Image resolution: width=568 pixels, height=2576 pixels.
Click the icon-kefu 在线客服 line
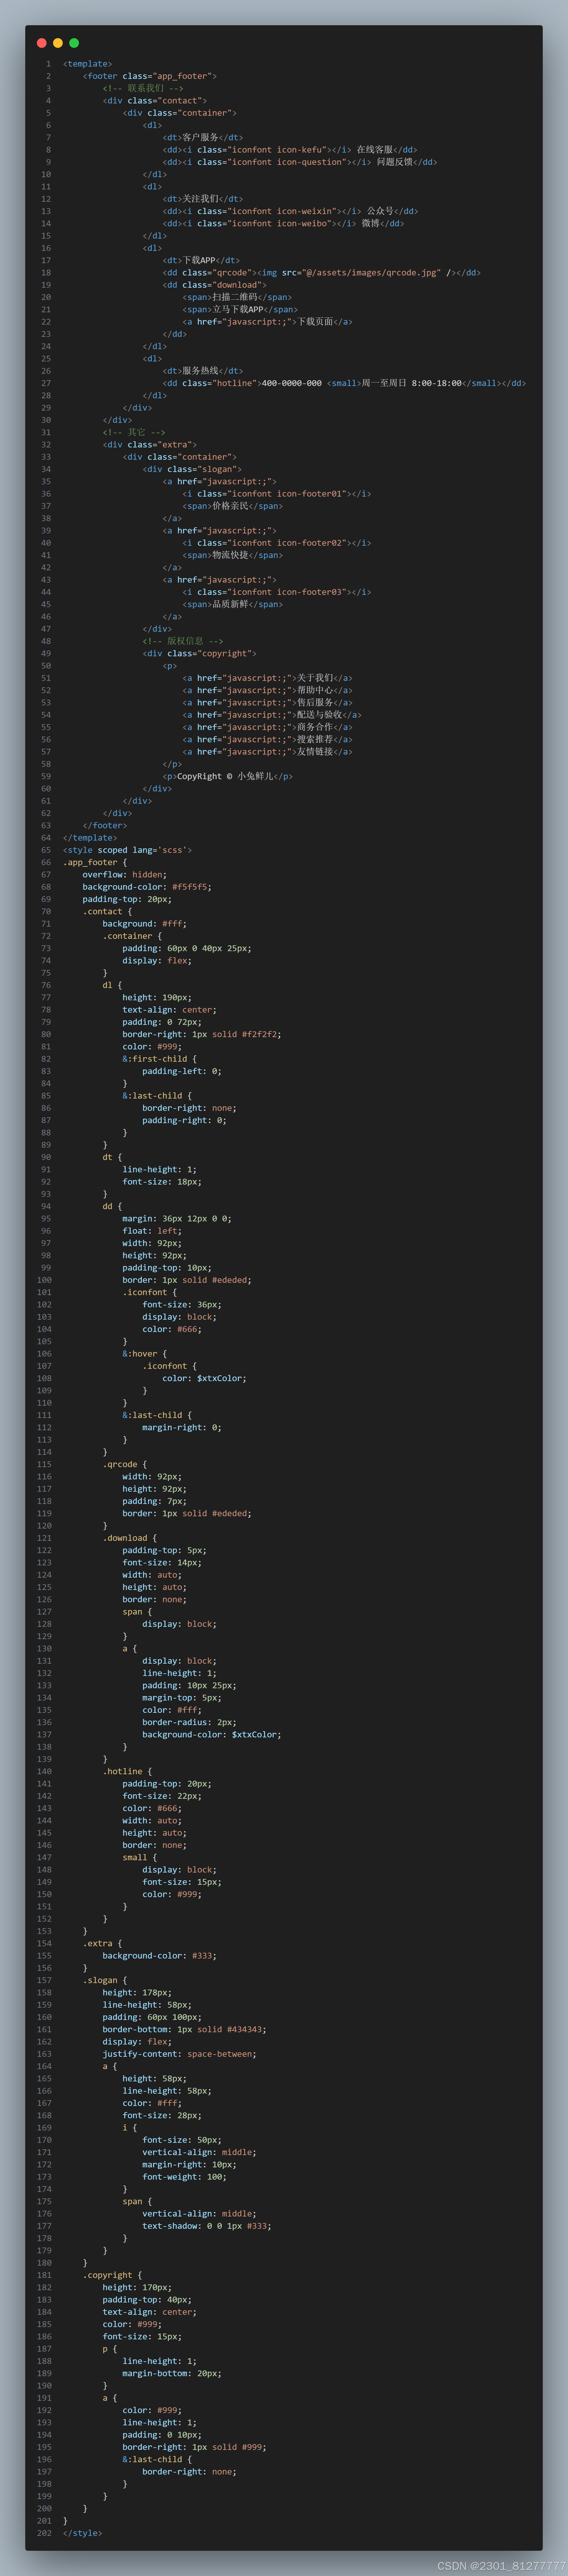pos(290,150)
